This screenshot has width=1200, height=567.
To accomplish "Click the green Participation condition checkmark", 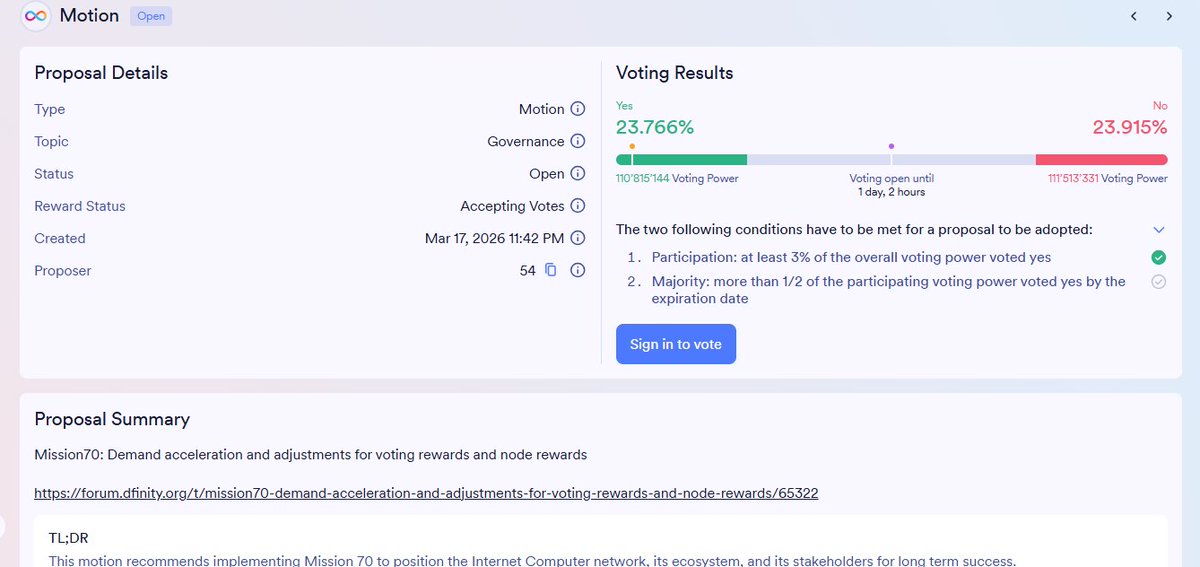I will 1158,257.
